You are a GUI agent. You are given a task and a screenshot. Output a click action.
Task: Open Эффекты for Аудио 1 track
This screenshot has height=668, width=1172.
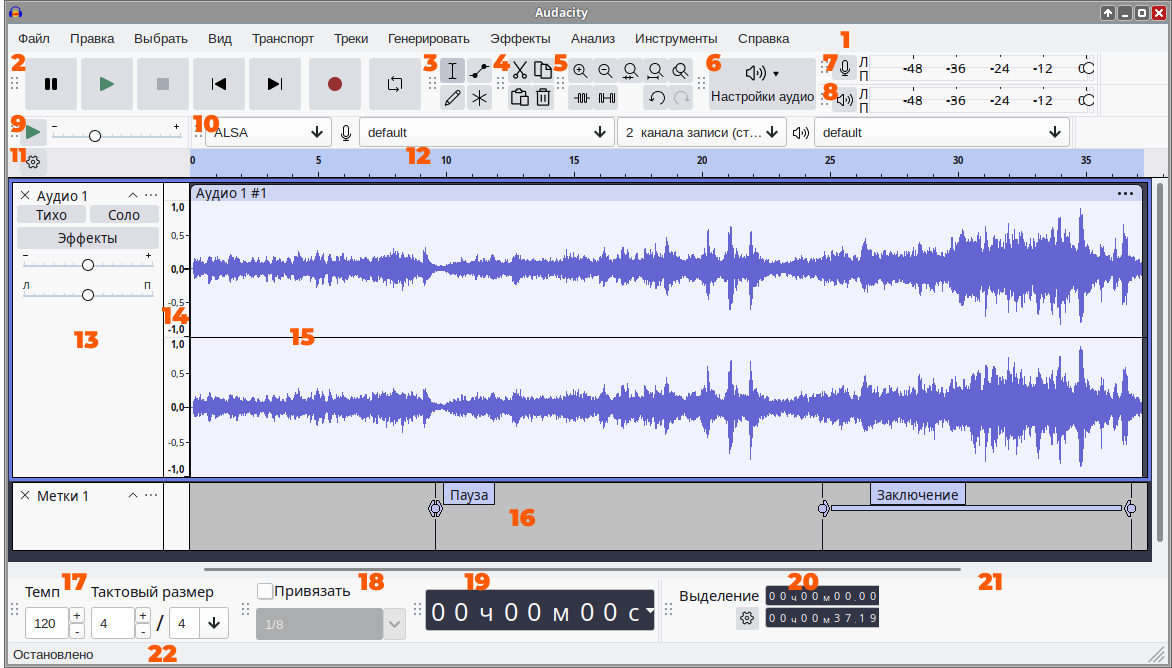pos(88,238)
